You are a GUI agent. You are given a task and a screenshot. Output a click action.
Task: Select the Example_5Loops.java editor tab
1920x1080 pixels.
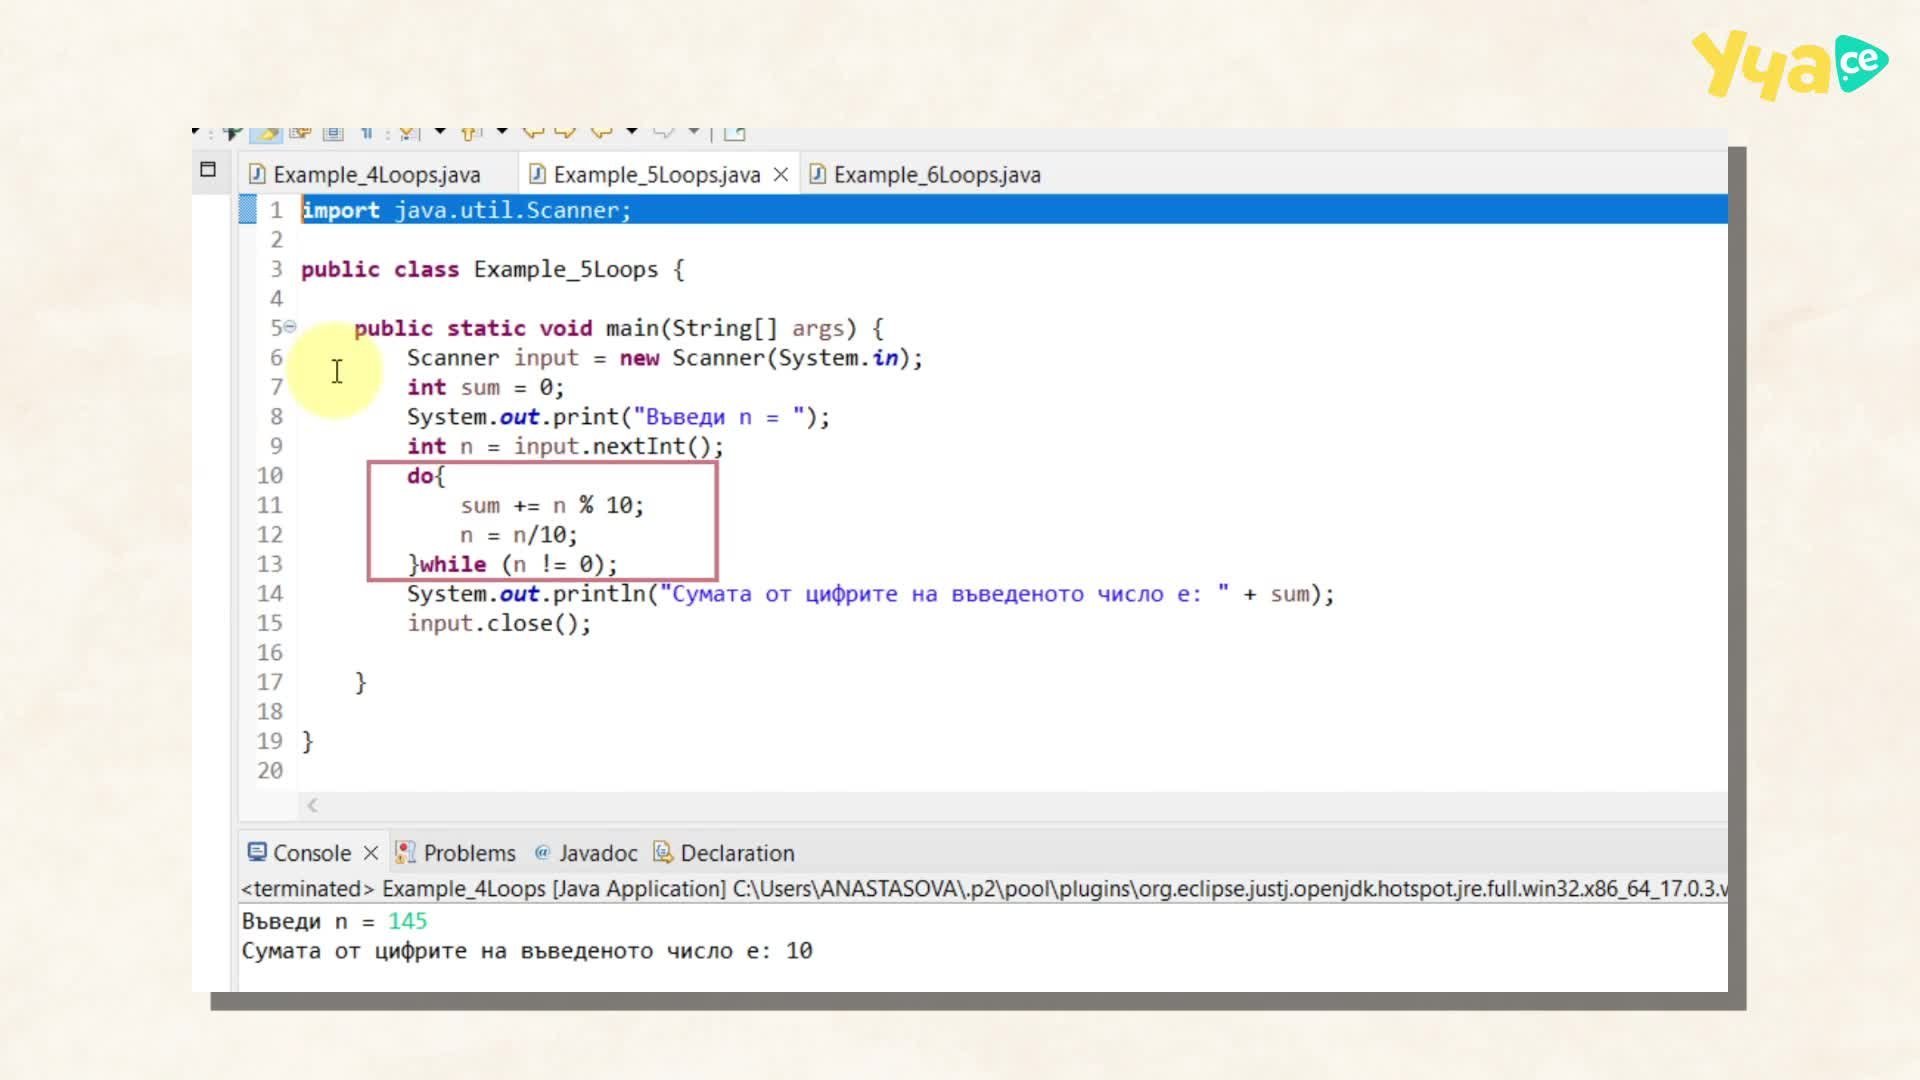point(656,175)
